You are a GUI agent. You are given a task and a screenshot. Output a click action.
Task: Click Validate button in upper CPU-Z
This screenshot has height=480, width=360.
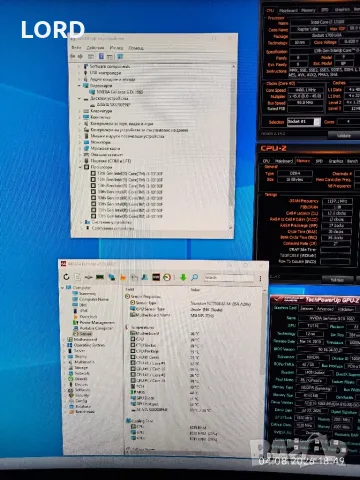[344, 135]
